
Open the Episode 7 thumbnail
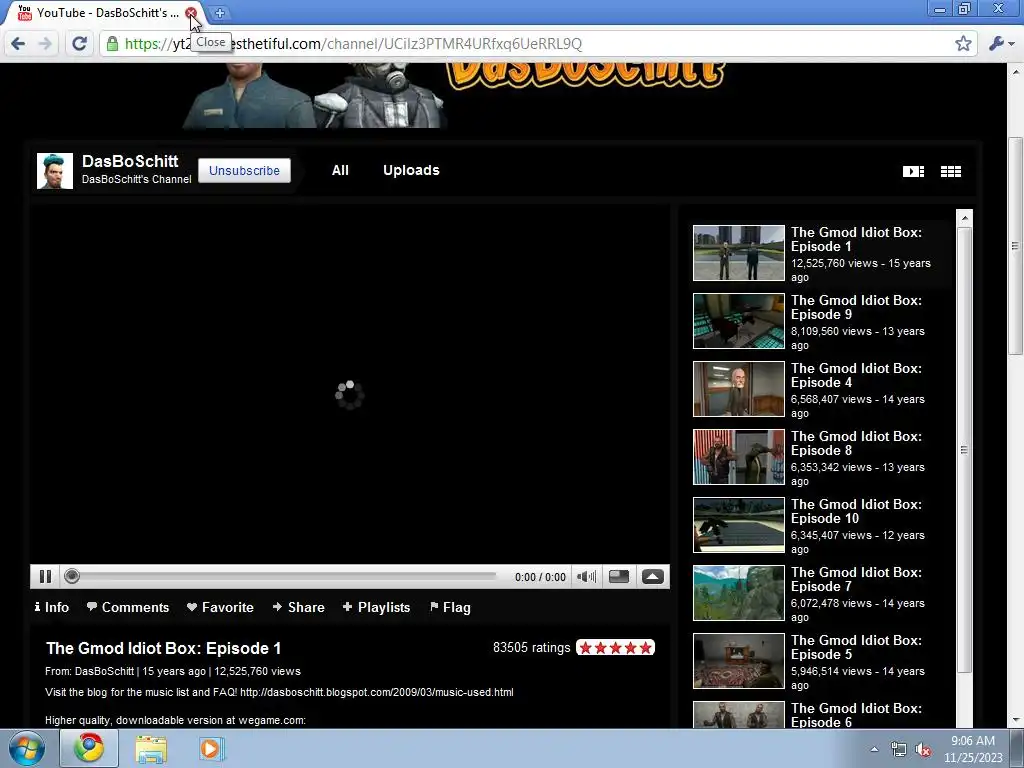tap(739, 592)
